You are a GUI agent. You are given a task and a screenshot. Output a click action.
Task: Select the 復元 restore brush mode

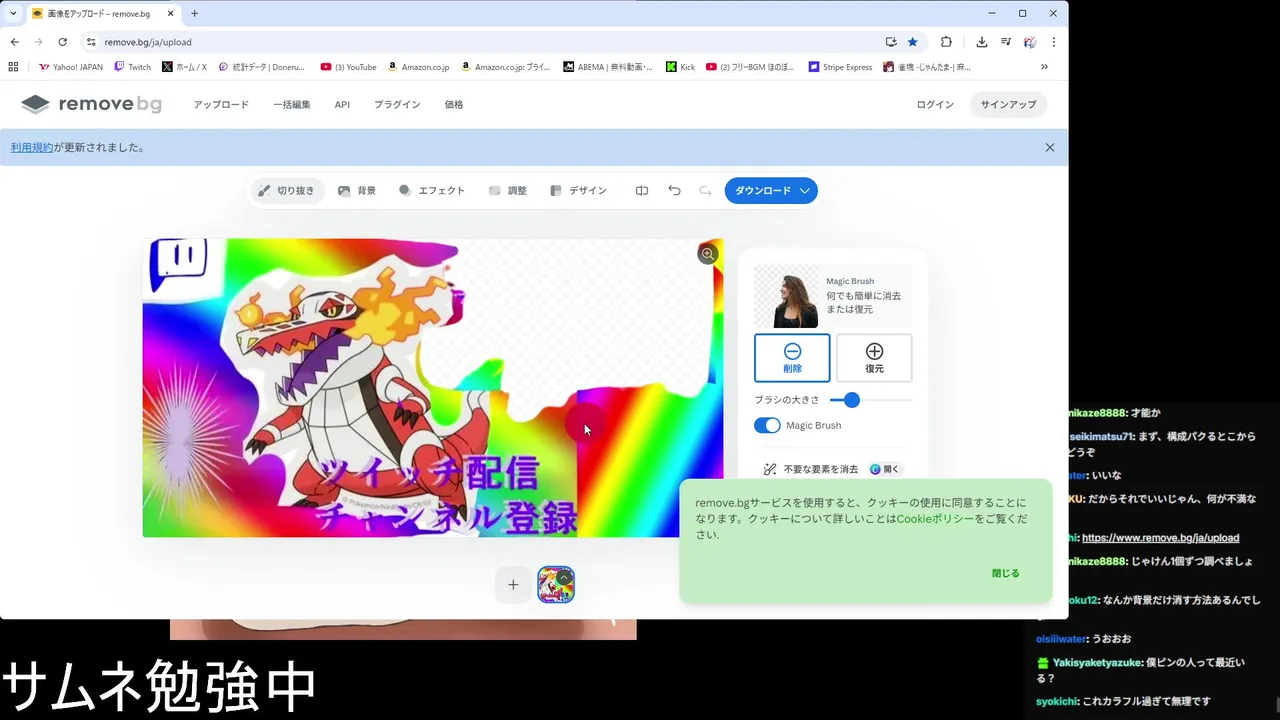click(x=874, y=358)
